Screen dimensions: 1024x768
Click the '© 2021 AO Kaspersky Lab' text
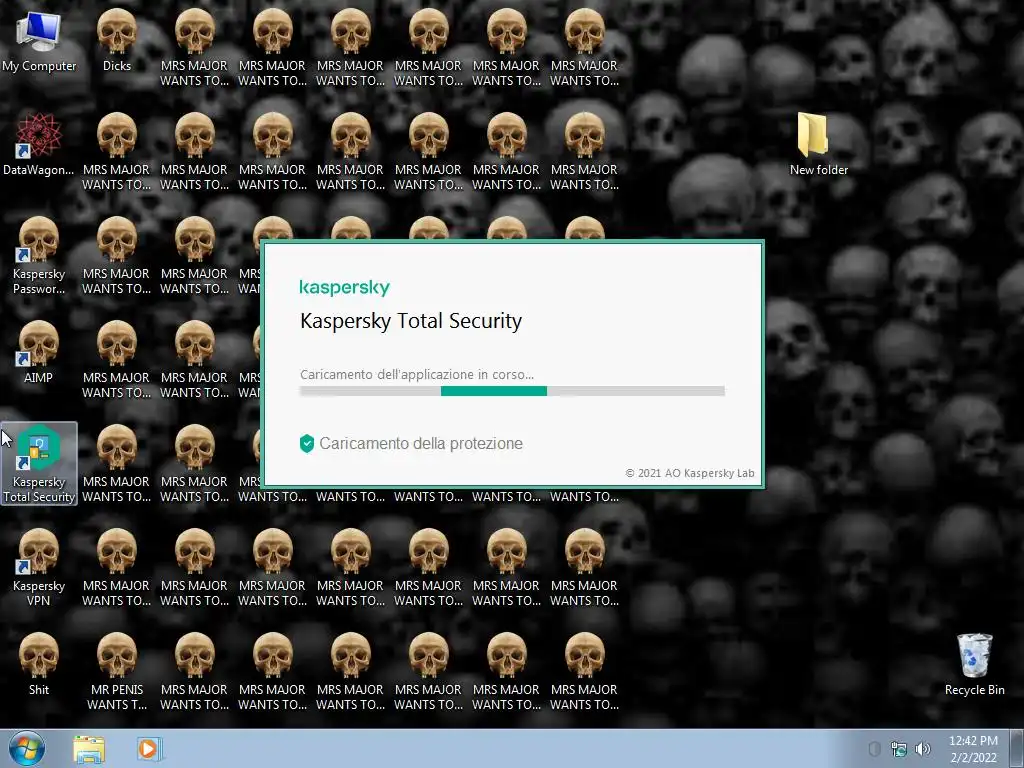[x=690, y=473]
